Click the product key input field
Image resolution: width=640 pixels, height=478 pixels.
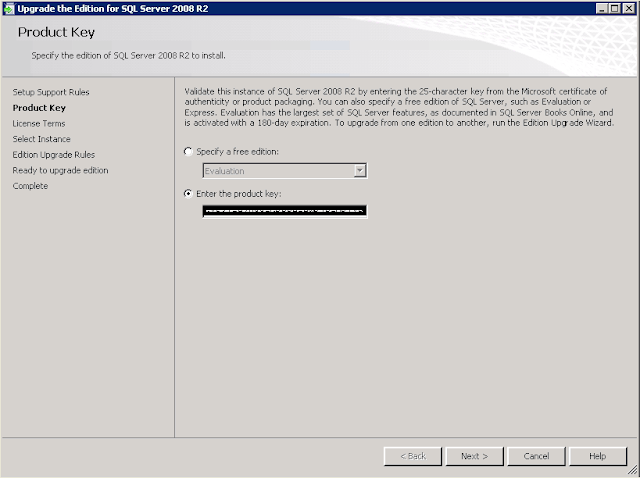pos(284,211)
